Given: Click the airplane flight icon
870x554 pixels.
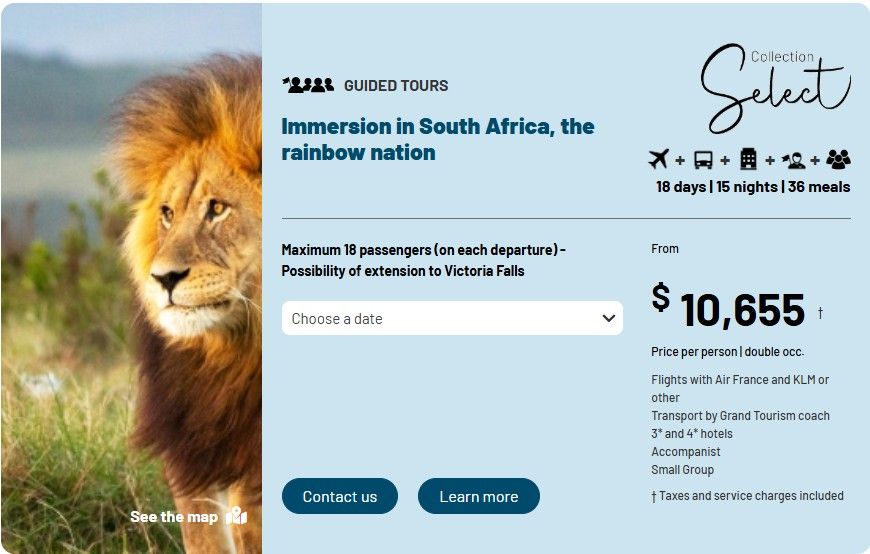Looking at the screenshot, I should (658, 159).
